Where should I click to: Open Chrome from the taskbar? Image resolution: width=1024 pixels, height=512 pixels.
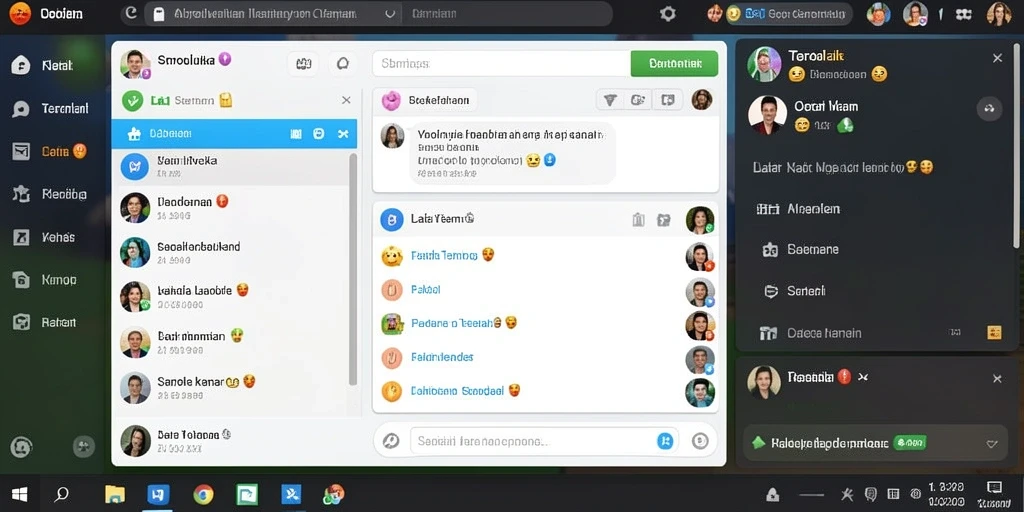pyautogui.click(x=203, y=494)
